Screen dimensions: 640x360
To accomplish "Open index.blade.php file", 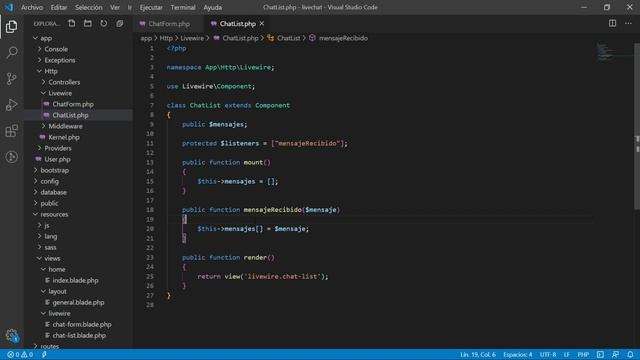I will [75, 280].
